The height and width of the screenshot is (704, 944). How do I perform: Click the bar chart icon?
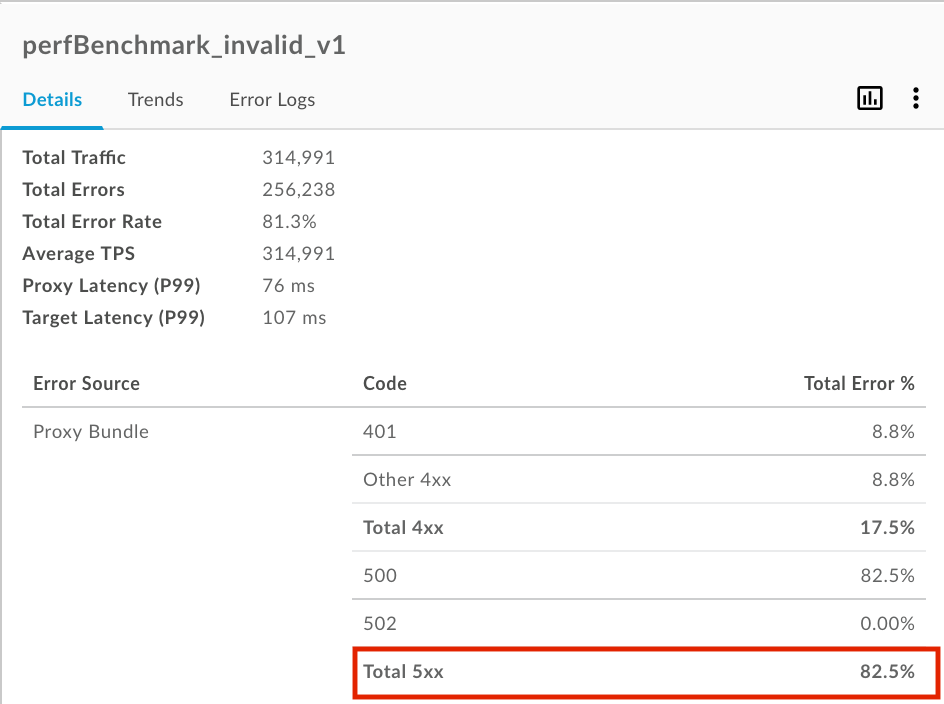point(869,98)
